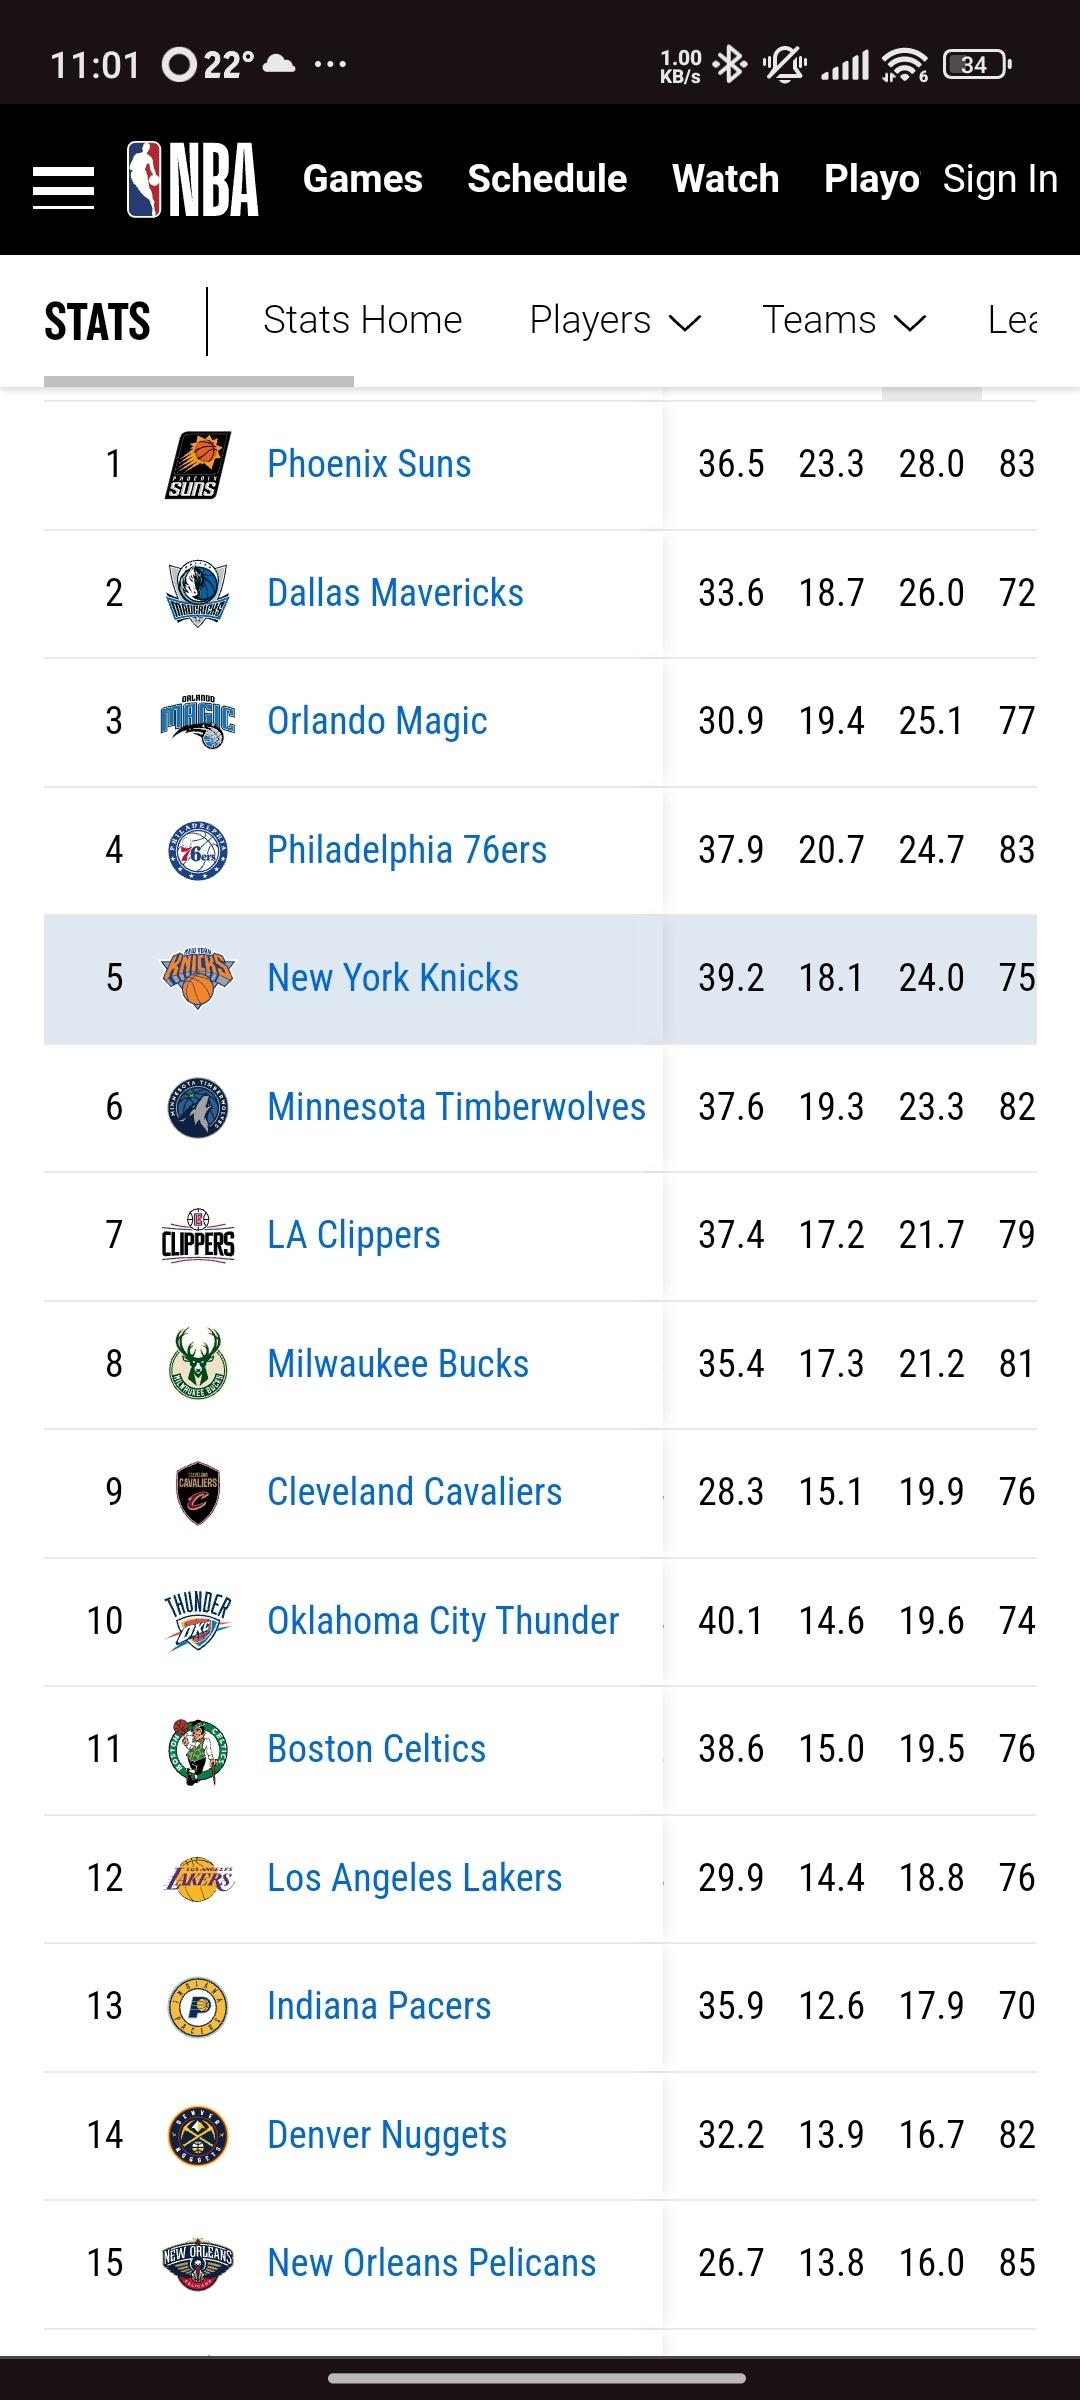Open the Minnesota Timberwolves team link
The height and width of the screenshot is (2400, 1080).
click(456, 1108)
